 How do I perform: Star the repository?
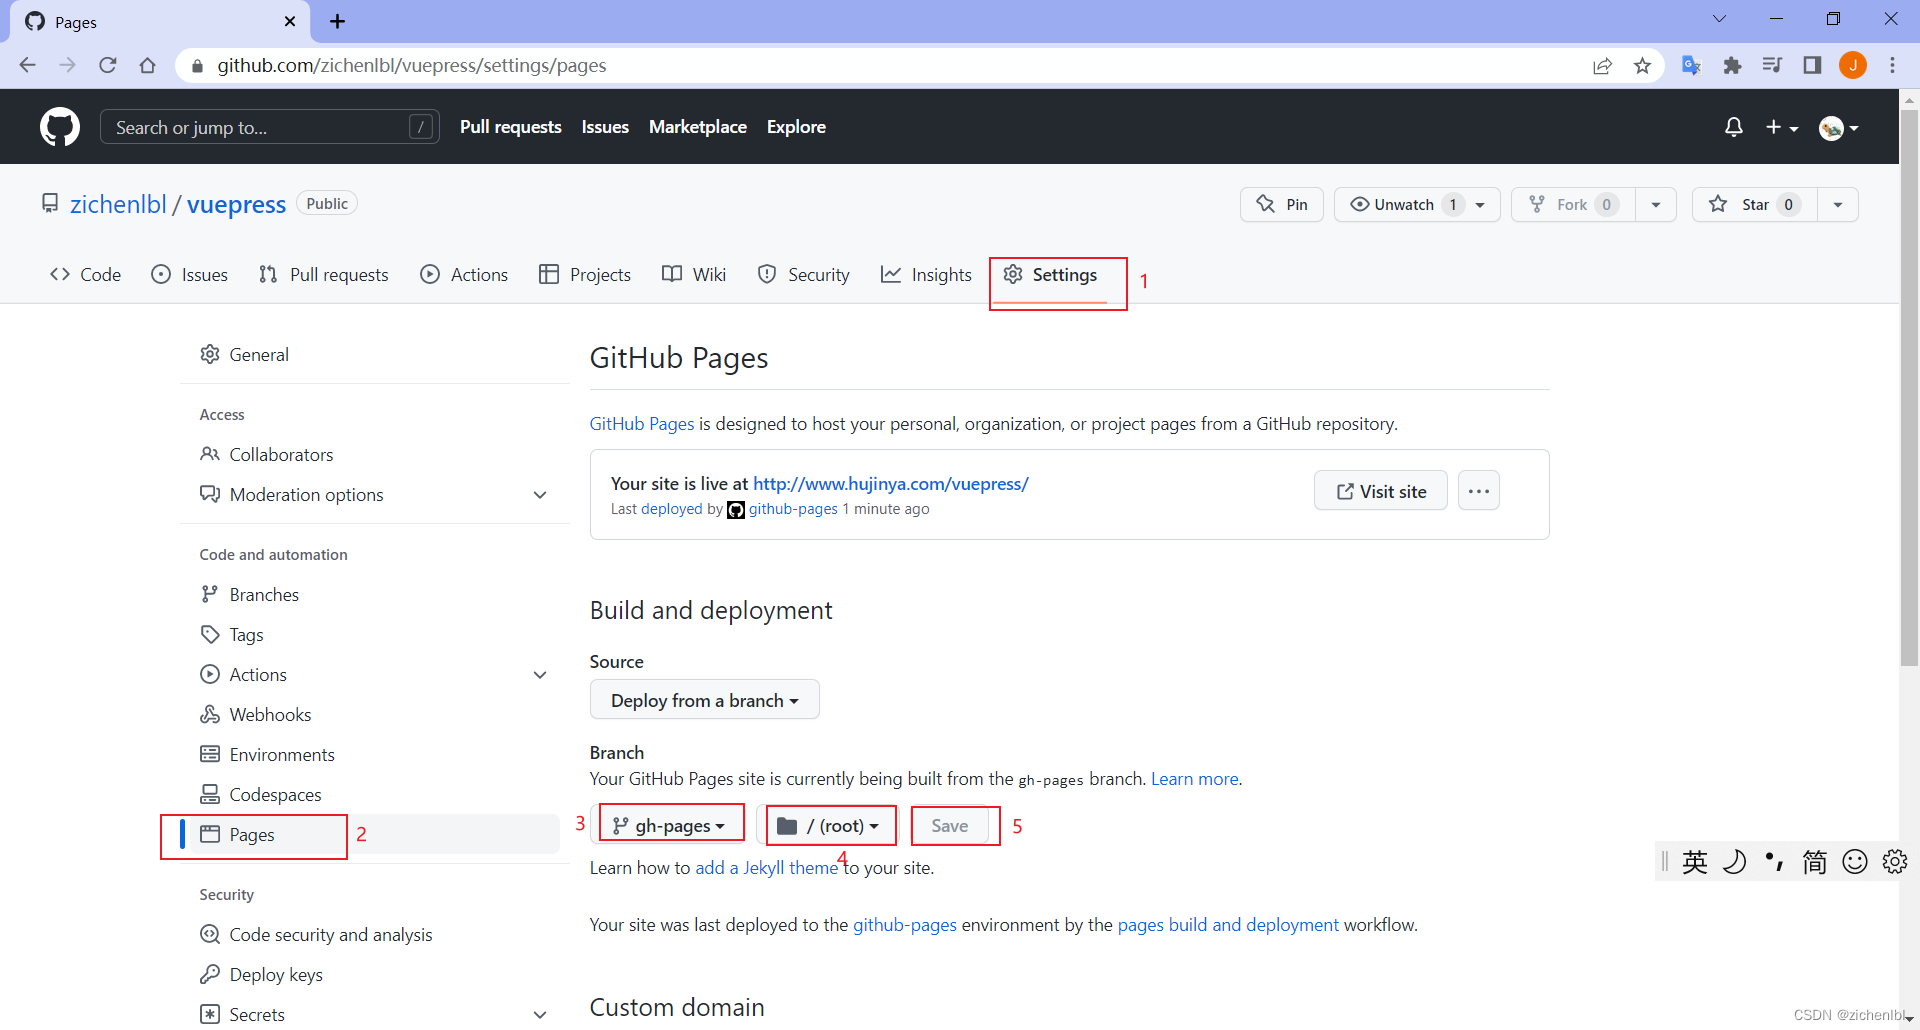point(1755,204)
